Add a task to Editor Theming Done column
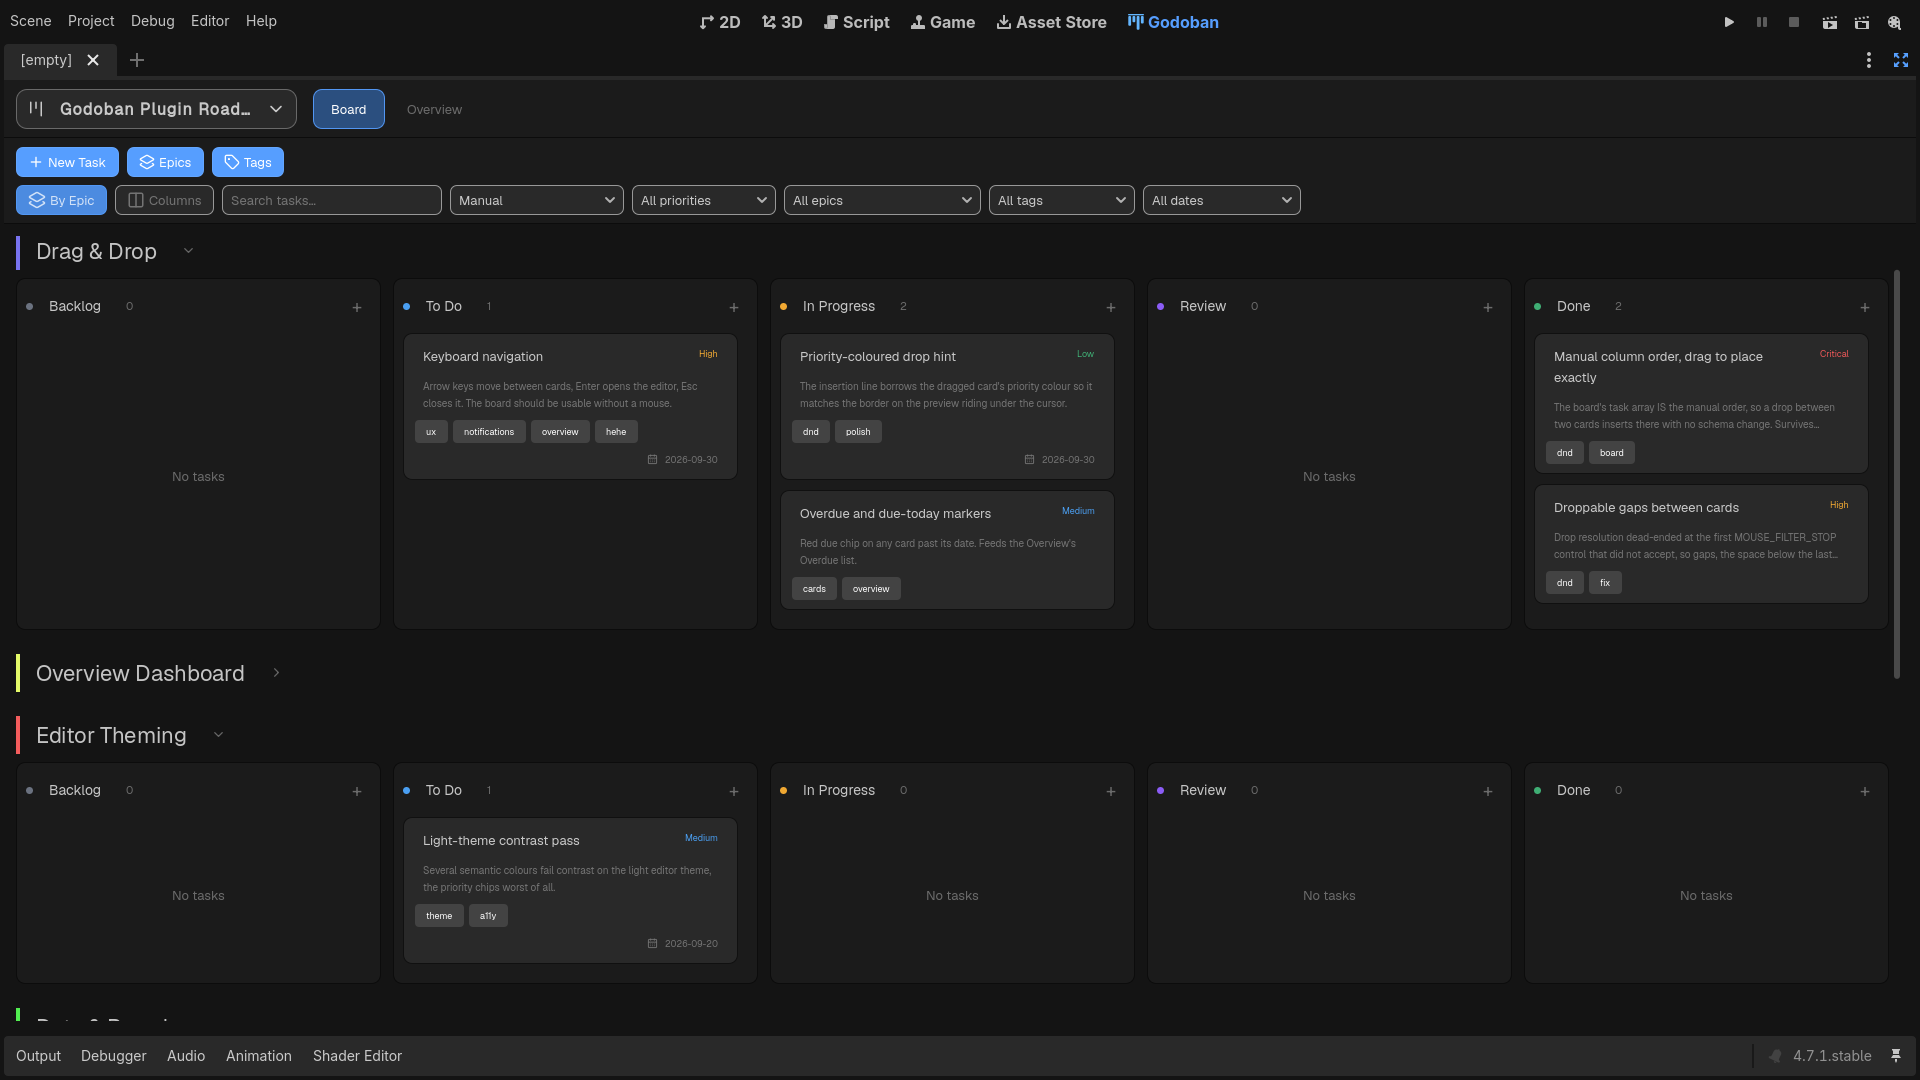Viewport: 1920px width, 1080px height. (1865, 791)
